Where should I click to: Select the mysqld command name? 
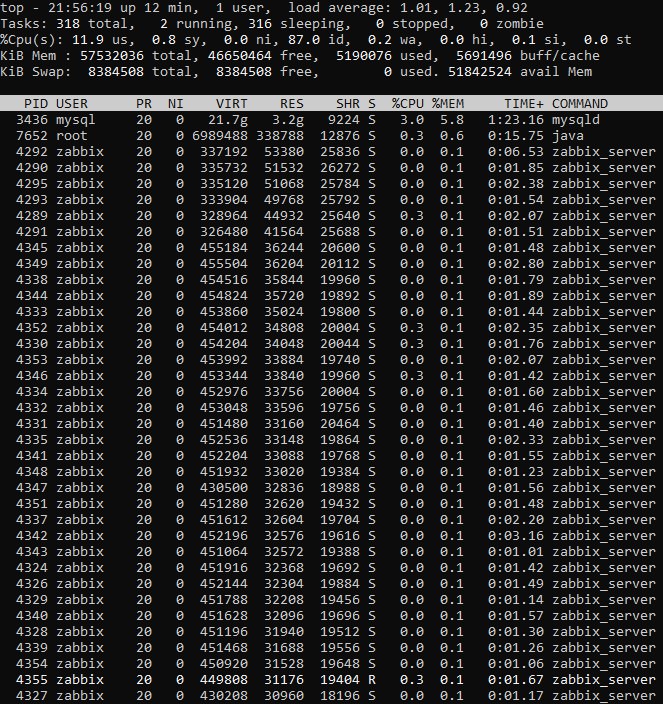575,120
